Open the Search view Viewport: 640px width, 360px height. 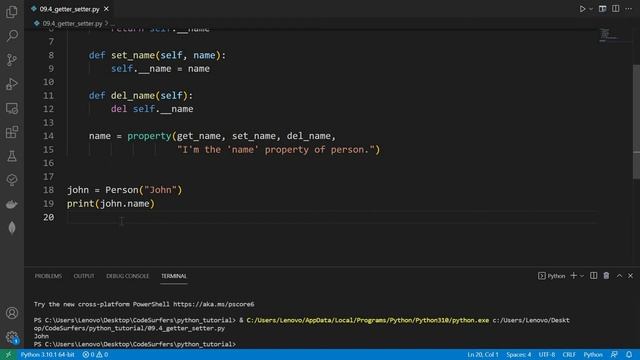[x=12, y=36]
